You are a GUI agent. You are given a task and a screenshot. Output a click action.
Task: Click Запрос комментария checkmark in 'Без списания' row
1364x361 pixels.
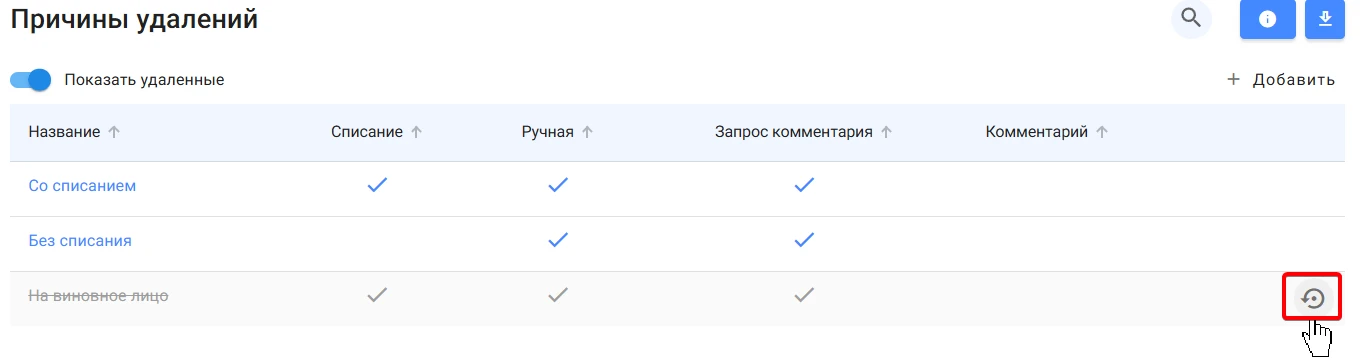804,240
